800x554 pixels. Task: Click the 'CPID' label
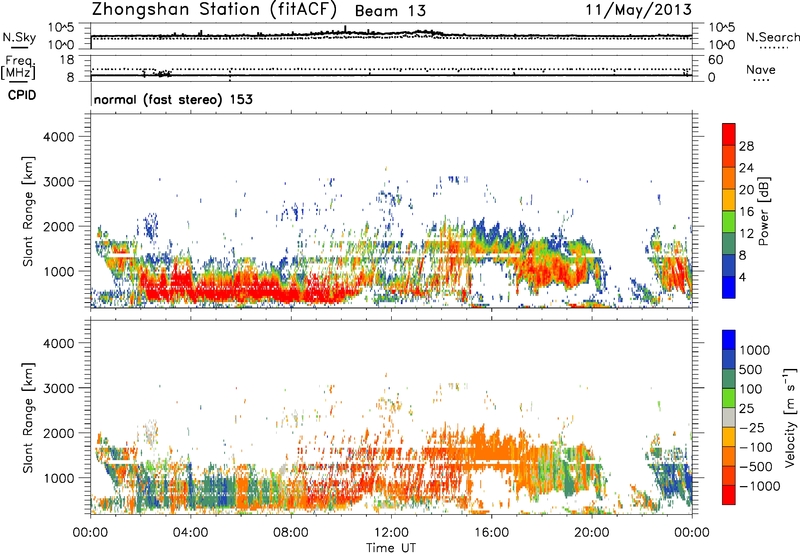(x=22, y=95)
